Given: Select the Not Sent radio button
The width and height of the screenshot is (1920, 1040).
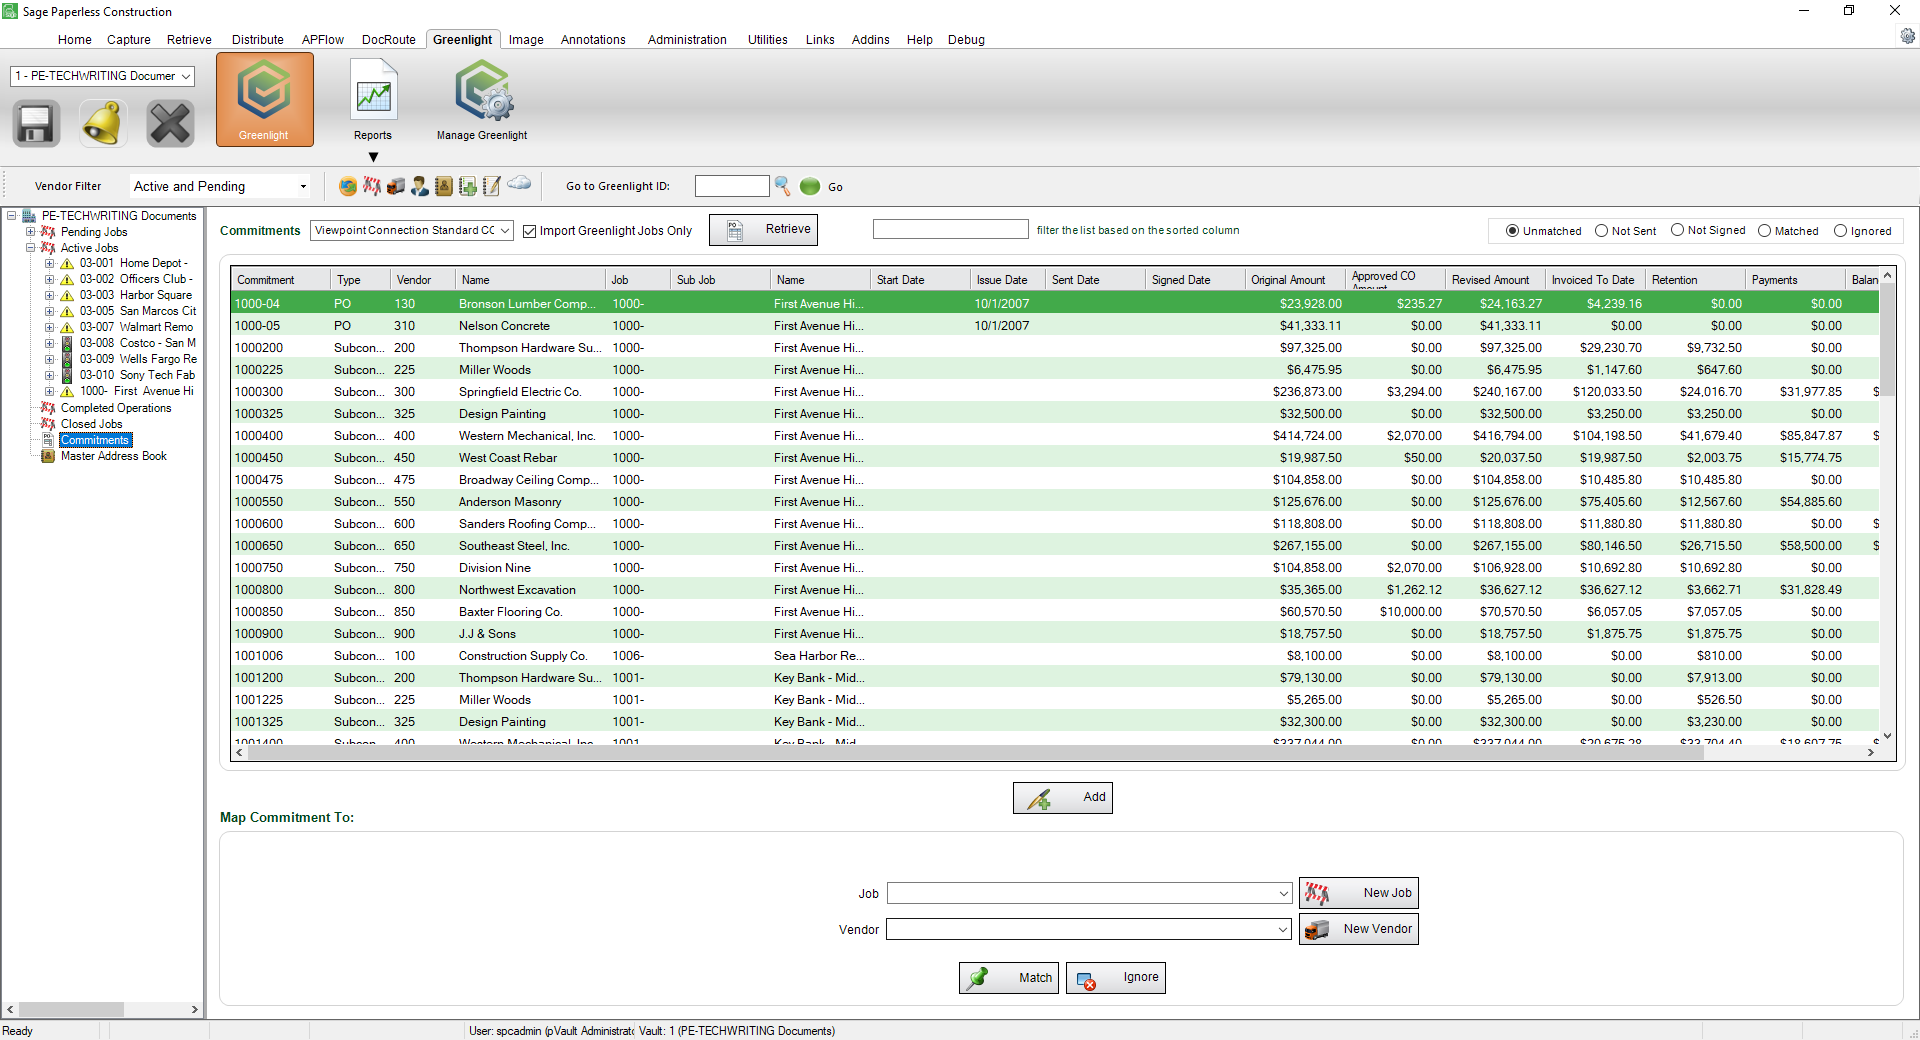Looking at the screenshot, I should coord(1601,231).
